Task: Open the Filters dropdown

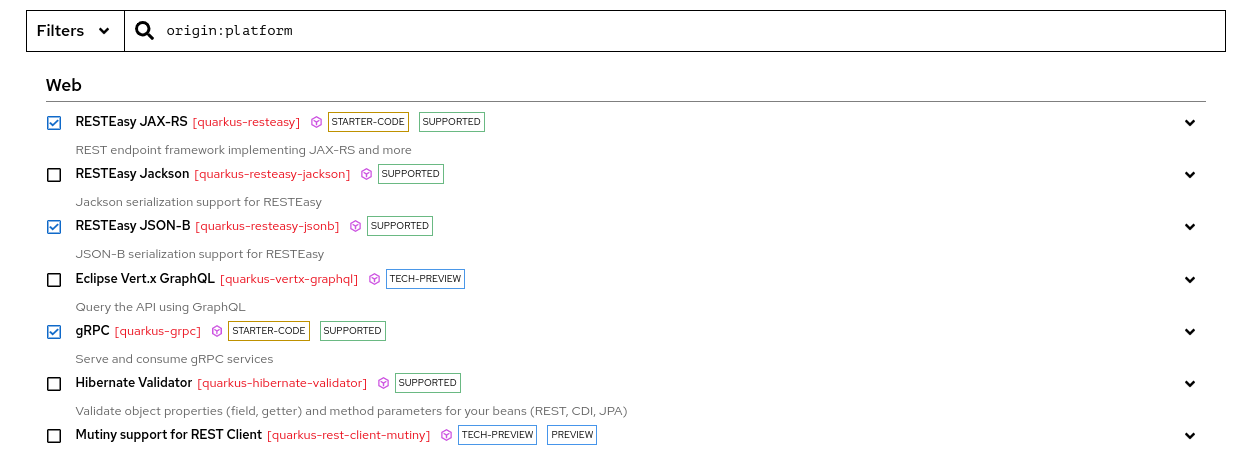Action: [x=74, y=31]
